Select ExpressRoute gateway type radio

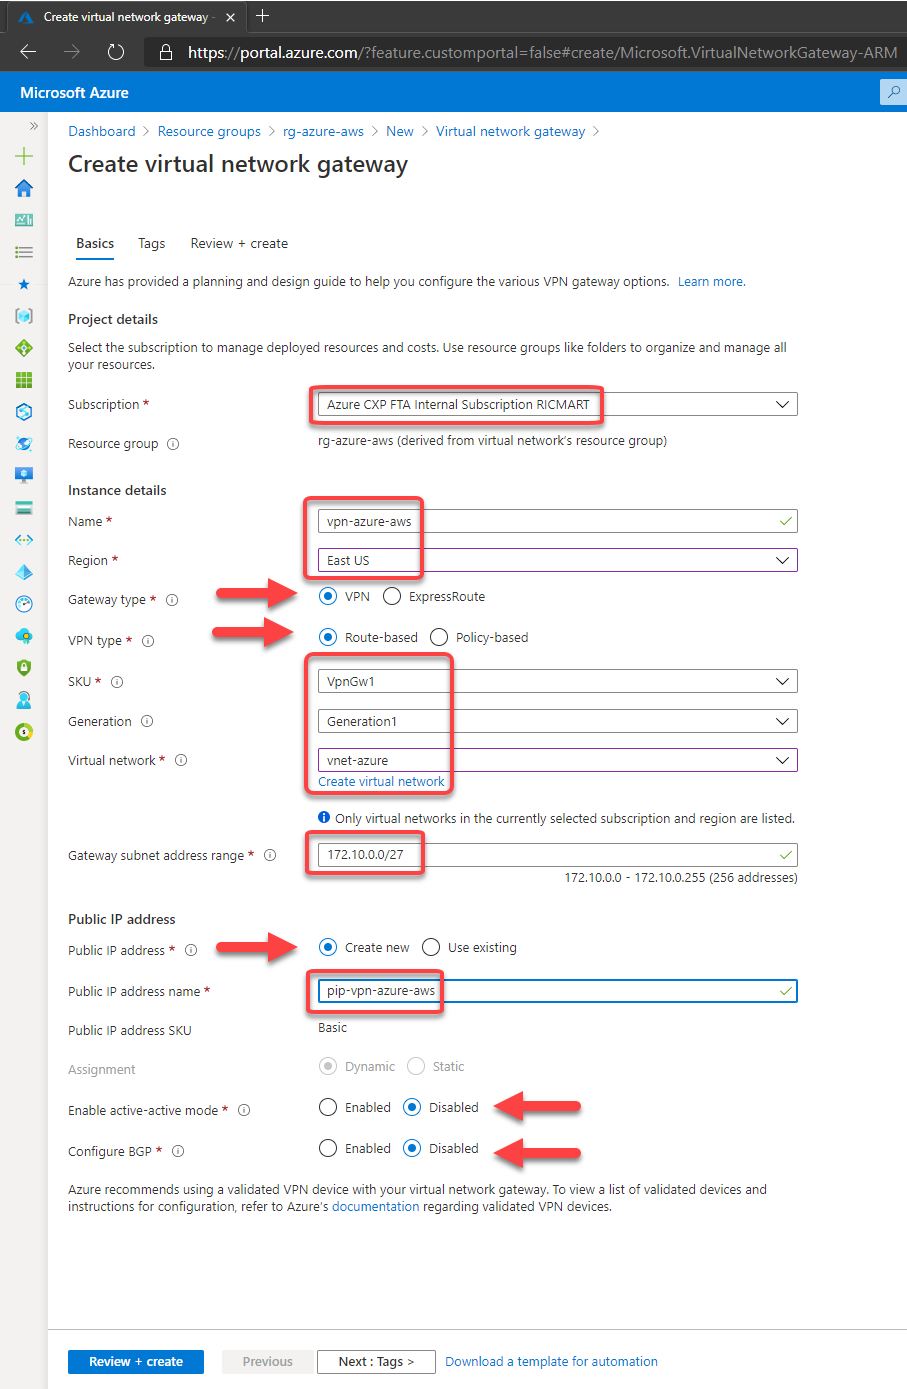[x=392, y=596]
